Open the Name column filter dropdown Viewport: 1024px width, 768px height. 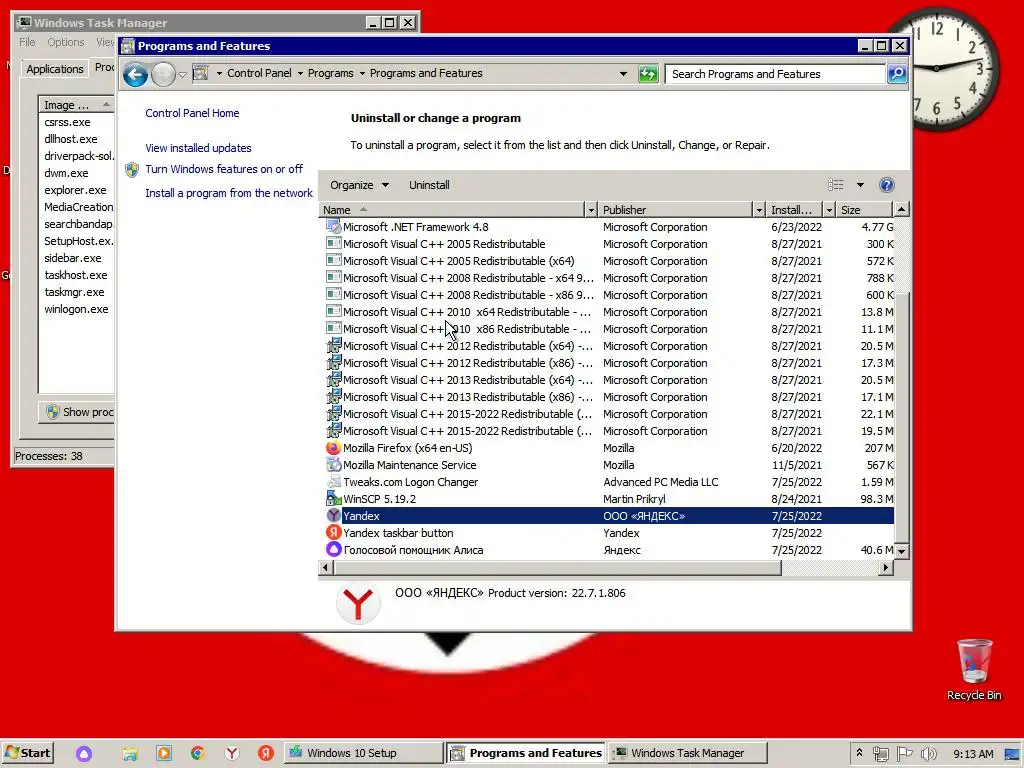[591, 210]
